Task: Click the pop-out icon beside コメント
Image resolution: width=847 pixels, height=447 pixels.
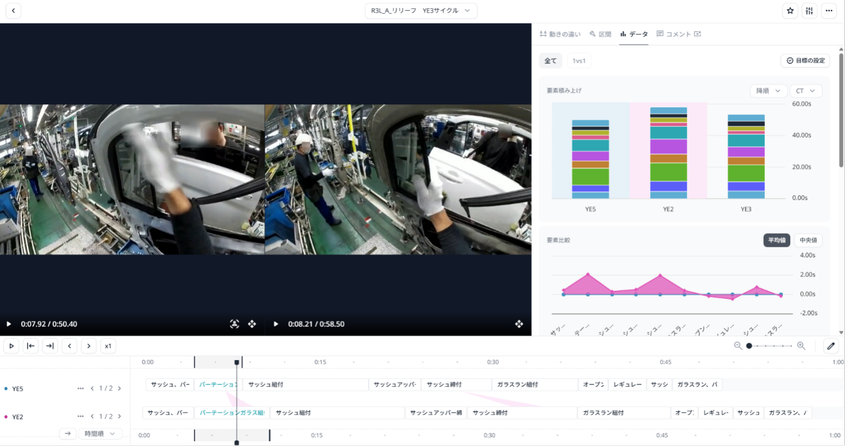Action: [x=697, y=34]
